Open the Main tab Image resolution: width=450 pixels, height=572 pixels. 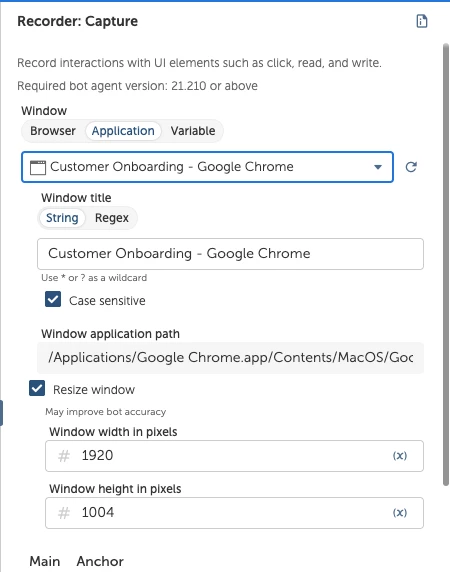pyautogui.click(x=44, y=561)
